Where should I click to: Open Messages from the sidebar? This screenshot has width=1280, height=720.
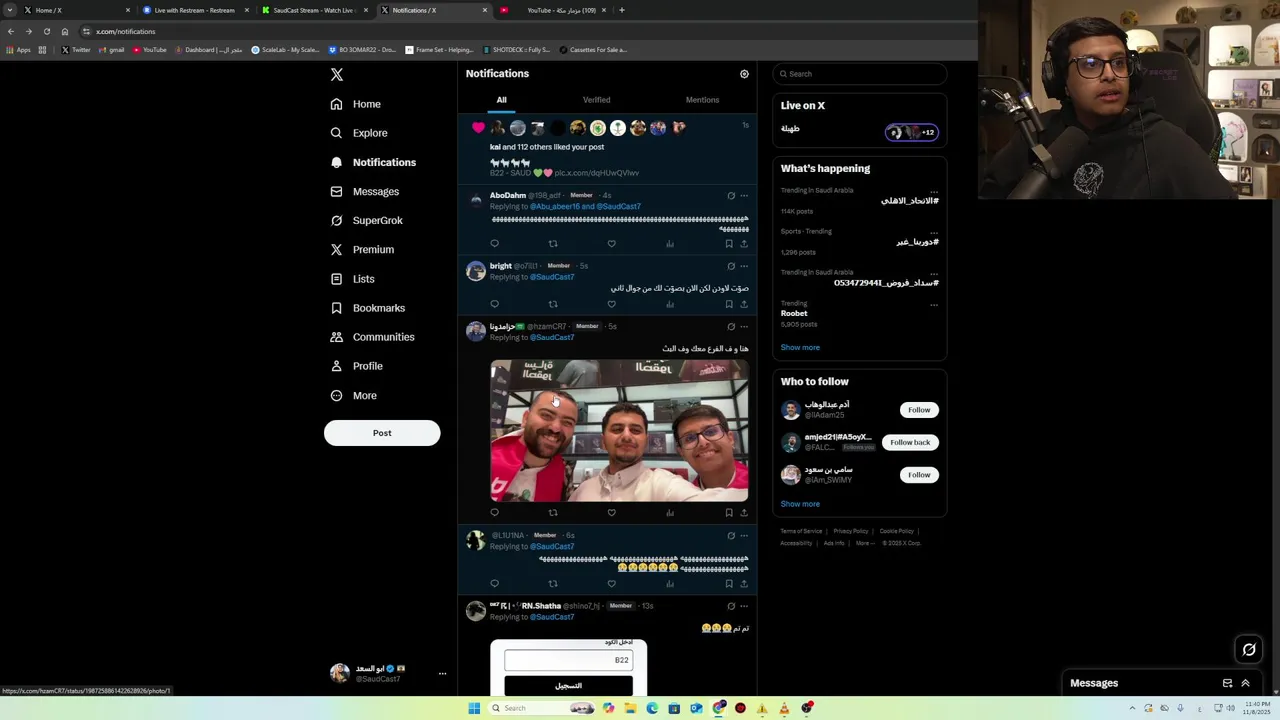click(365, 191)
